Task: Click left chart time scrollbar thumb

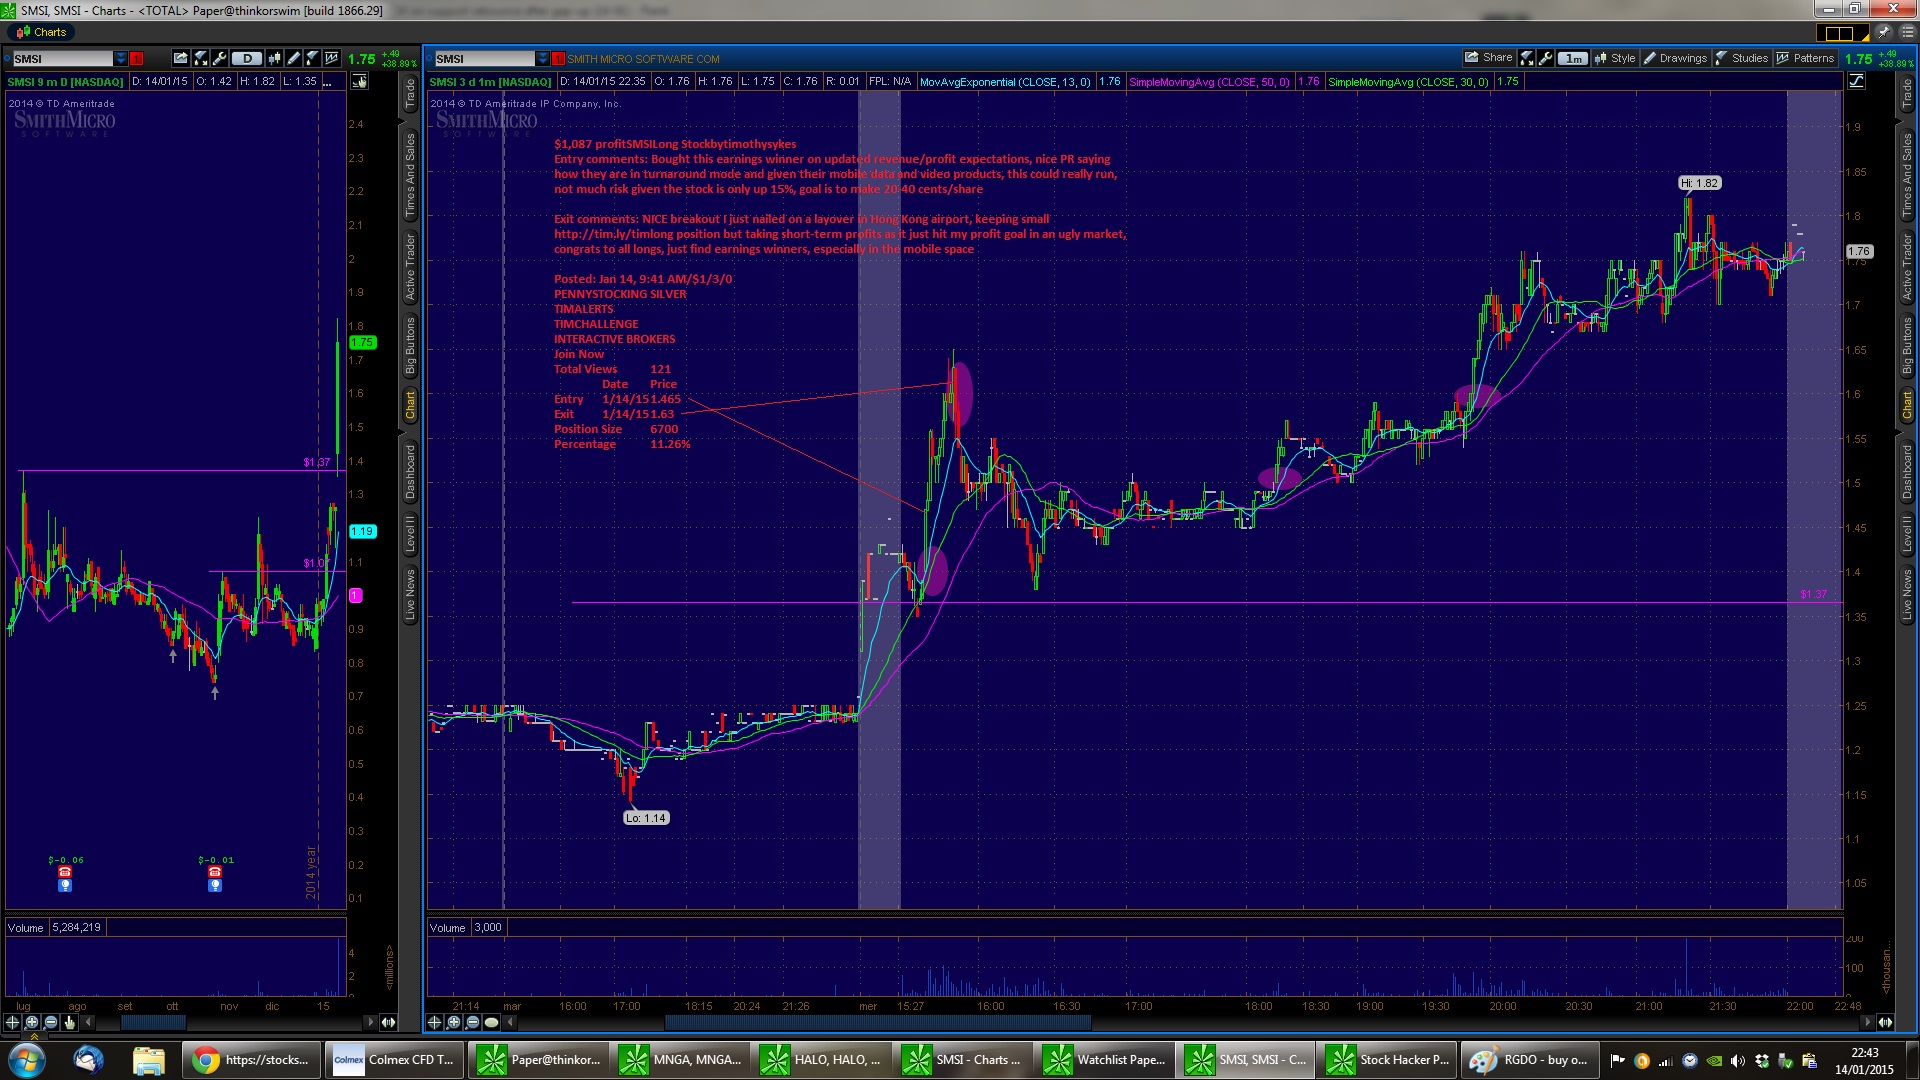Action: point(153,1022)
